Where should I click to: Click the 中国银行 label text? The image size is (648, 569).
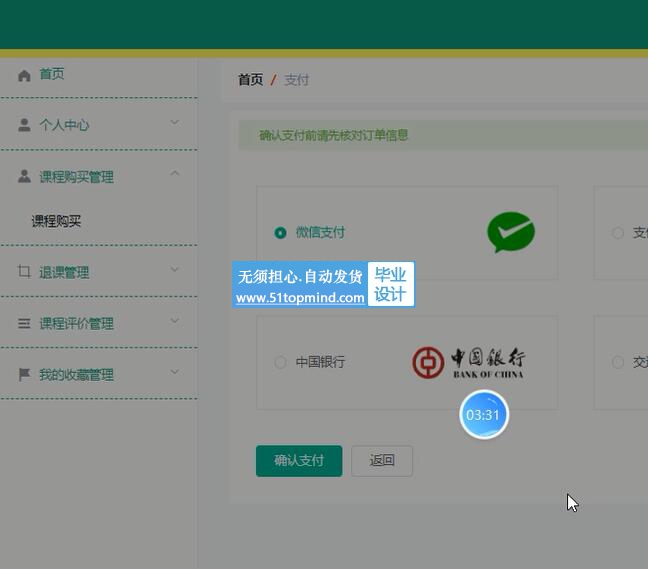click(320, 362)
